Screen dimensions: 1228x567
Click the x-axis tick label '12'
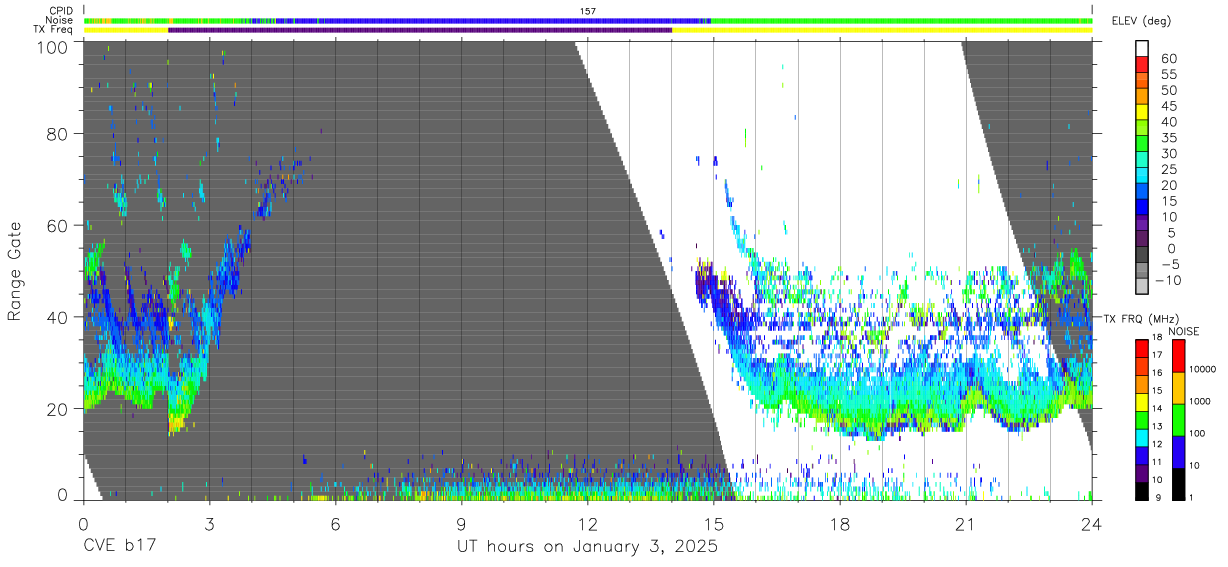pos(587,522)
